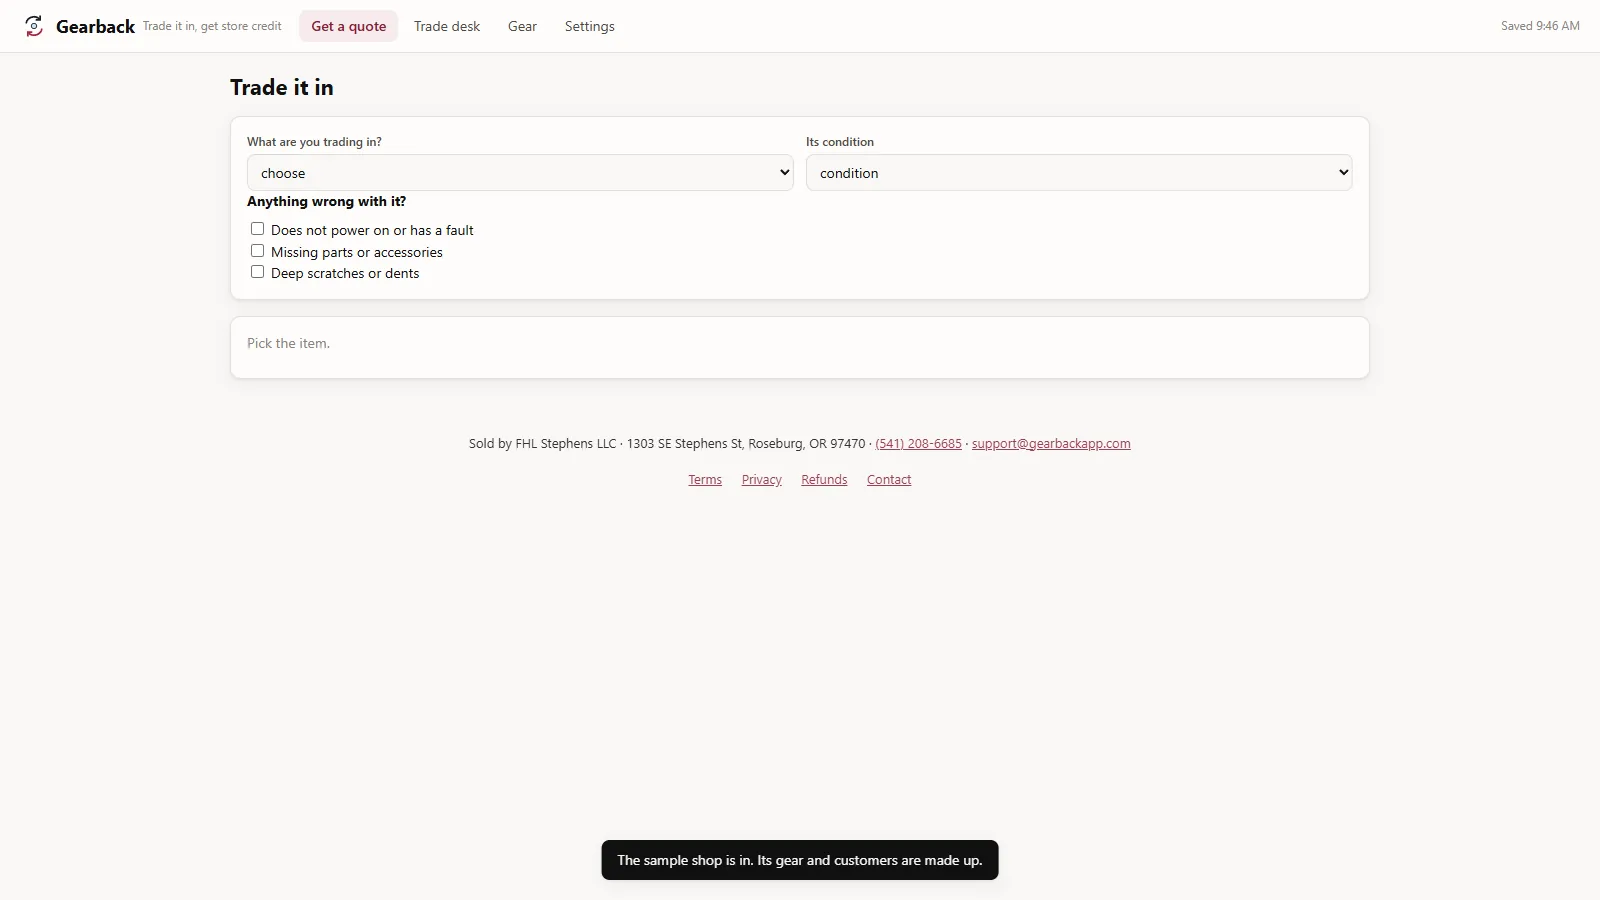Click the 'Saved 9:46 AM' status text
This screenshot has height=900, width=1600.
1540,26
